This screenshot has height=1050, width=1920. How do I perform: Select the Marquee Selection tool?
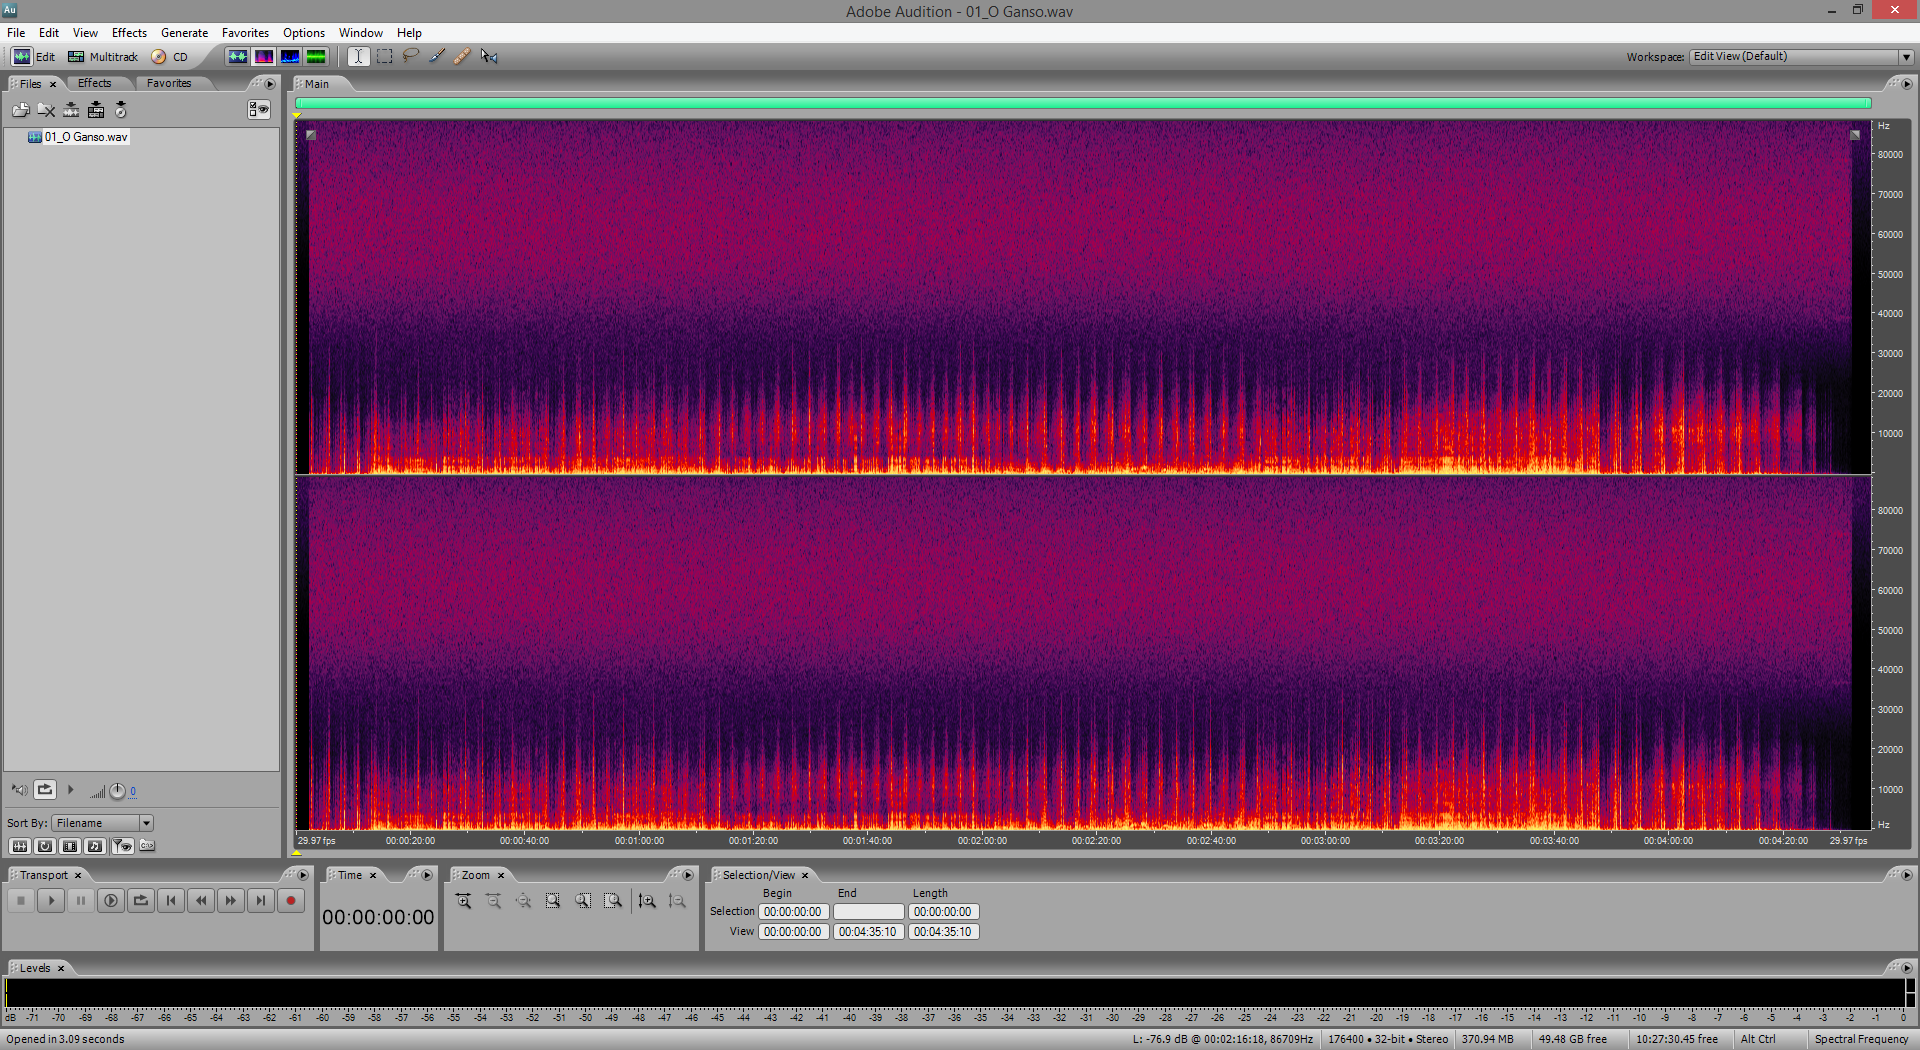[x=385, y=56]
